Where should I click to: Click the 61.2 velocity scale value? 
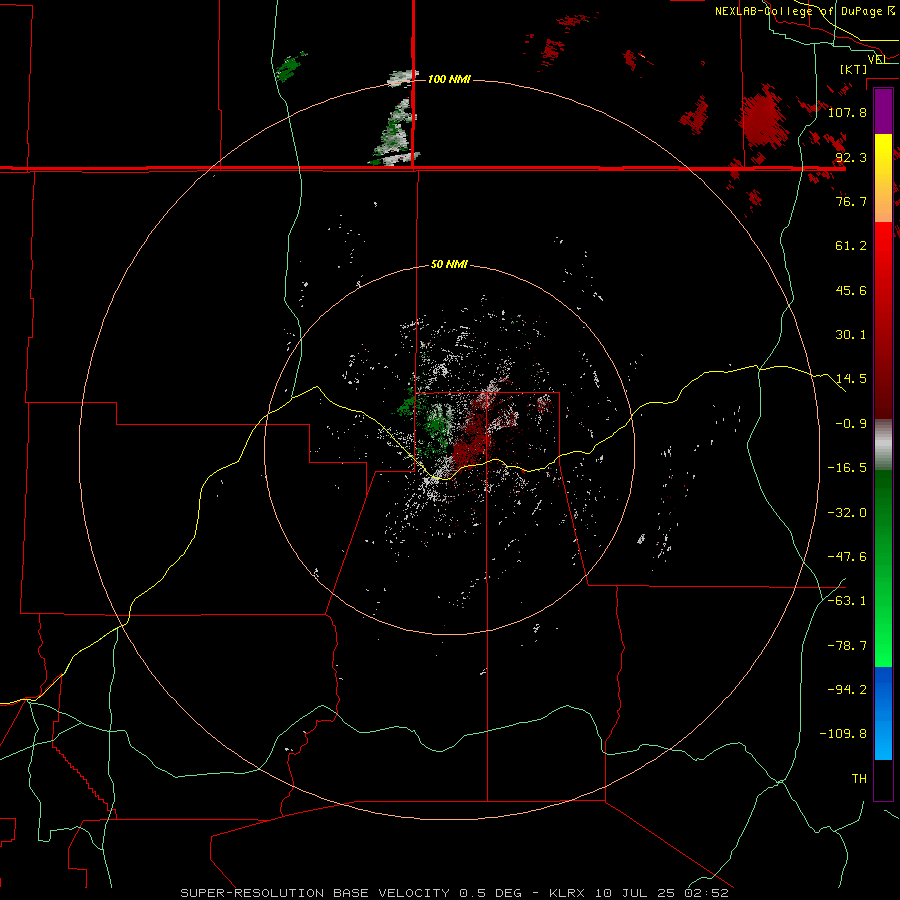click(851, 246)
